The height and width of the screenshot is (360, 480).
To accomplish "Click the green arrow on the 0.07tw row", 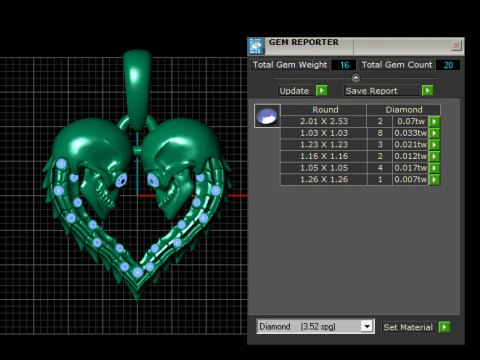I will (x=434, y=121).
